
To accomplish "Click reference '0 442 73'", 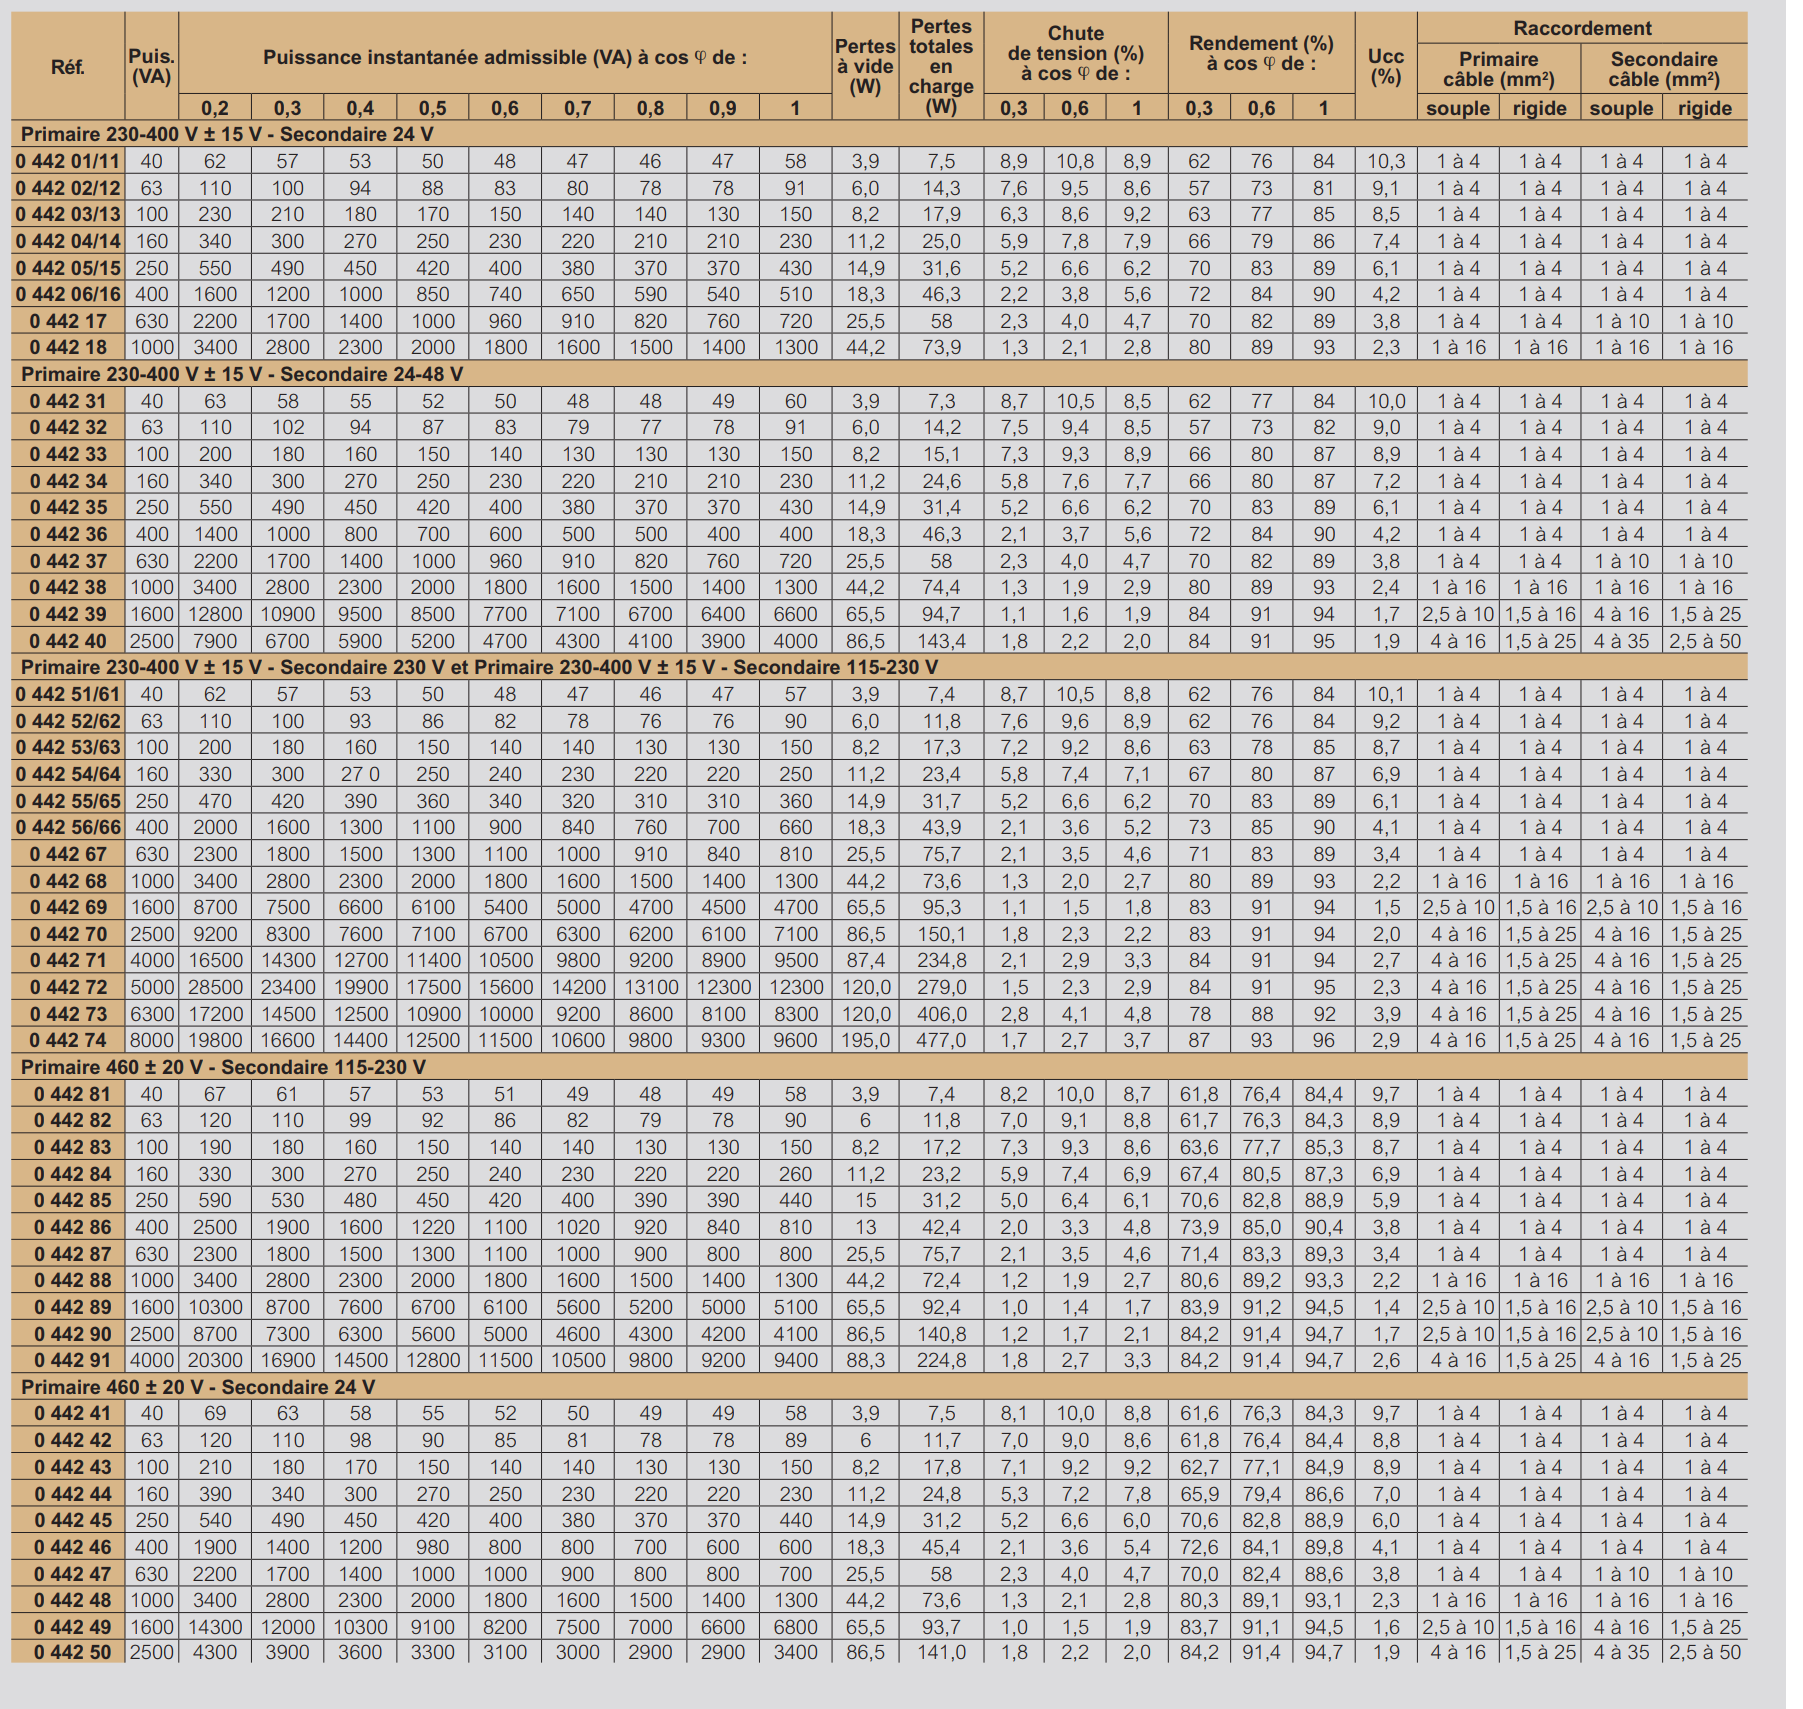I will pos(68,1014).
